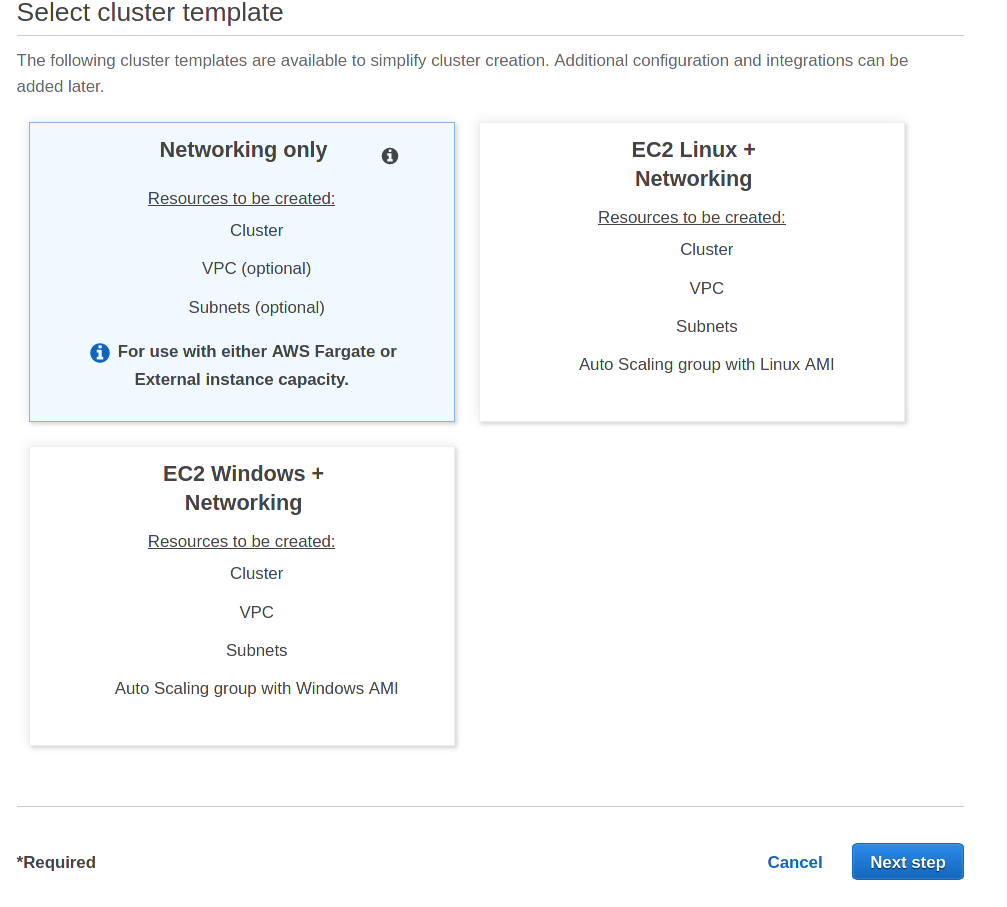Click 'Auto Scaling group with Linux AMI' text
The height and width of the screenshot is (907, 1007).
pos(706,364)
